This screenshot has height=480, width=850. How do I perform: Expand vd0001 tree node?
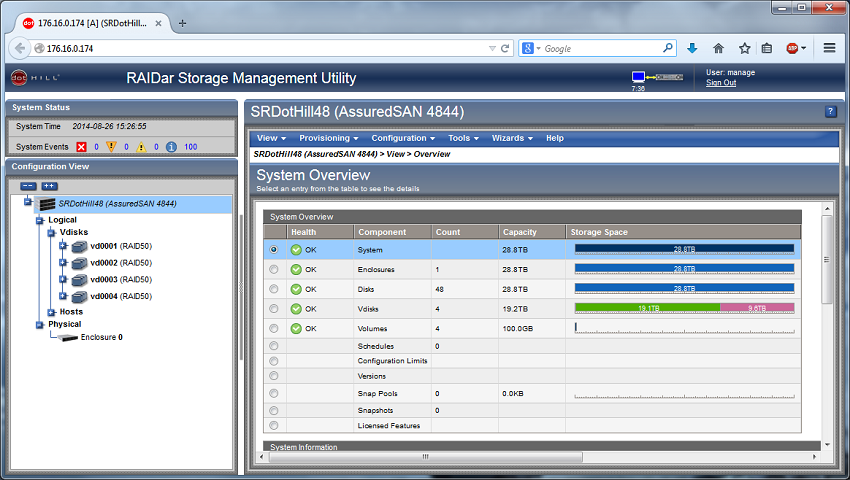(x=63, y=246)
